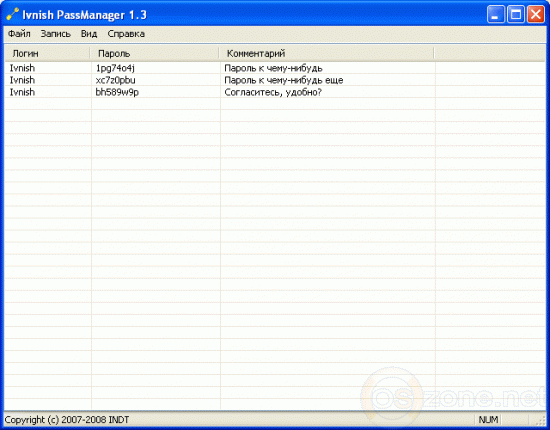Click the NUM status bar indicator
550x430 pixels.
488,419
